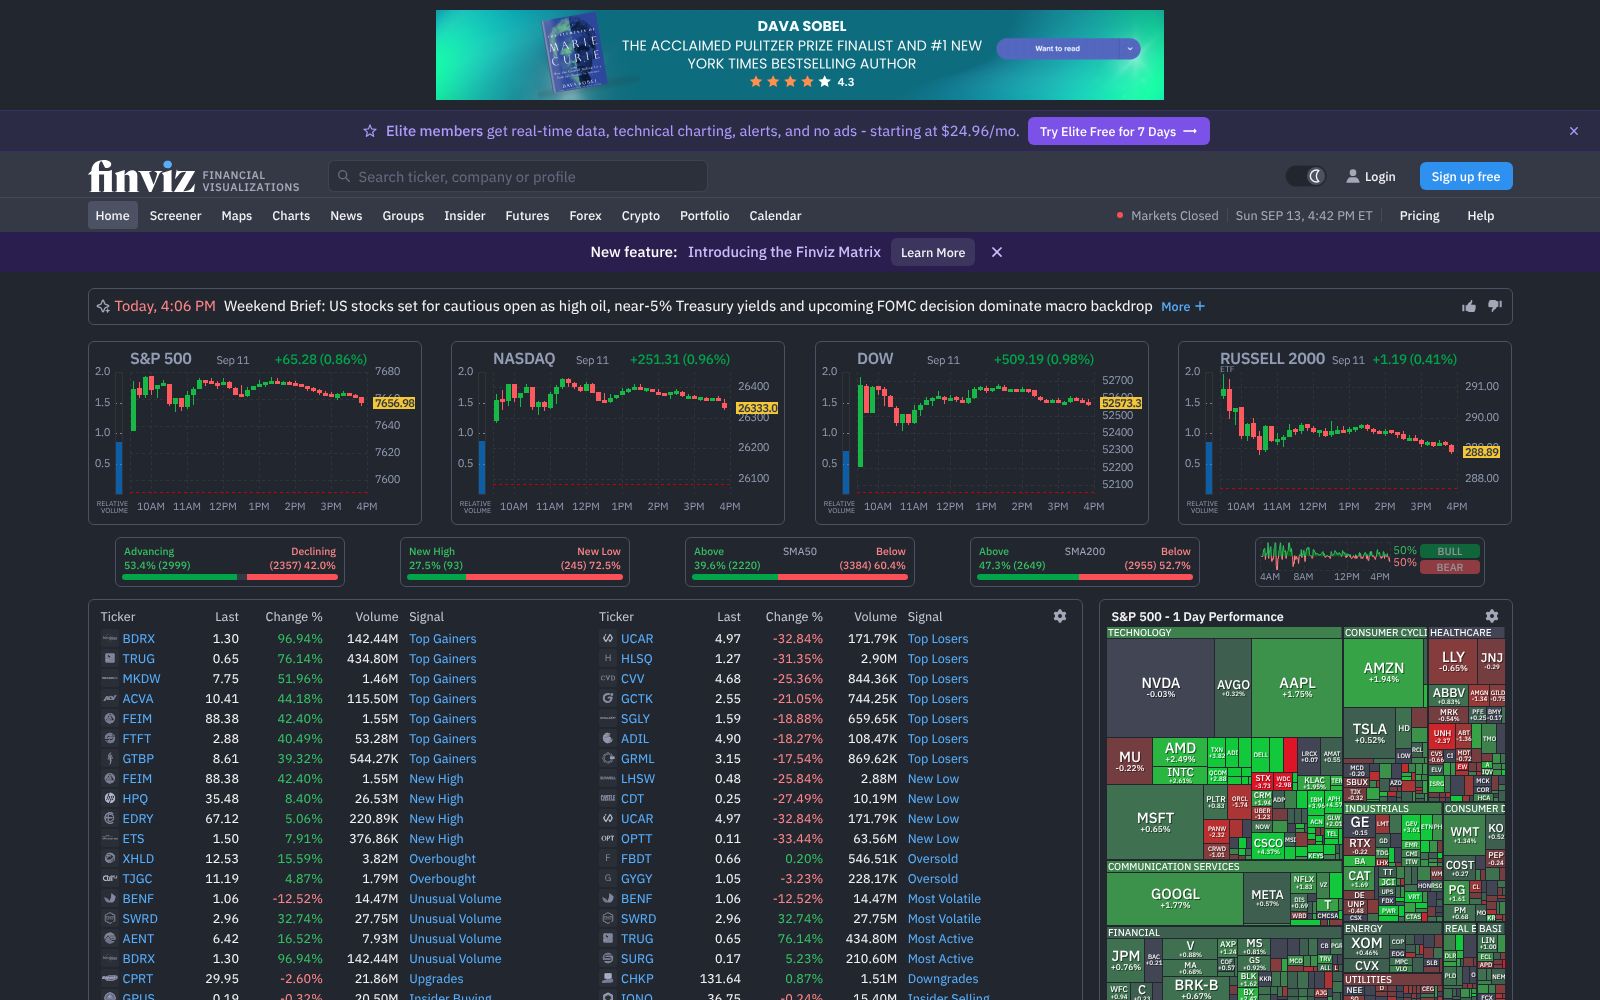Click the star icon beside Elite members
The height and width of the screenshot is (1000, 1600).
370,131
